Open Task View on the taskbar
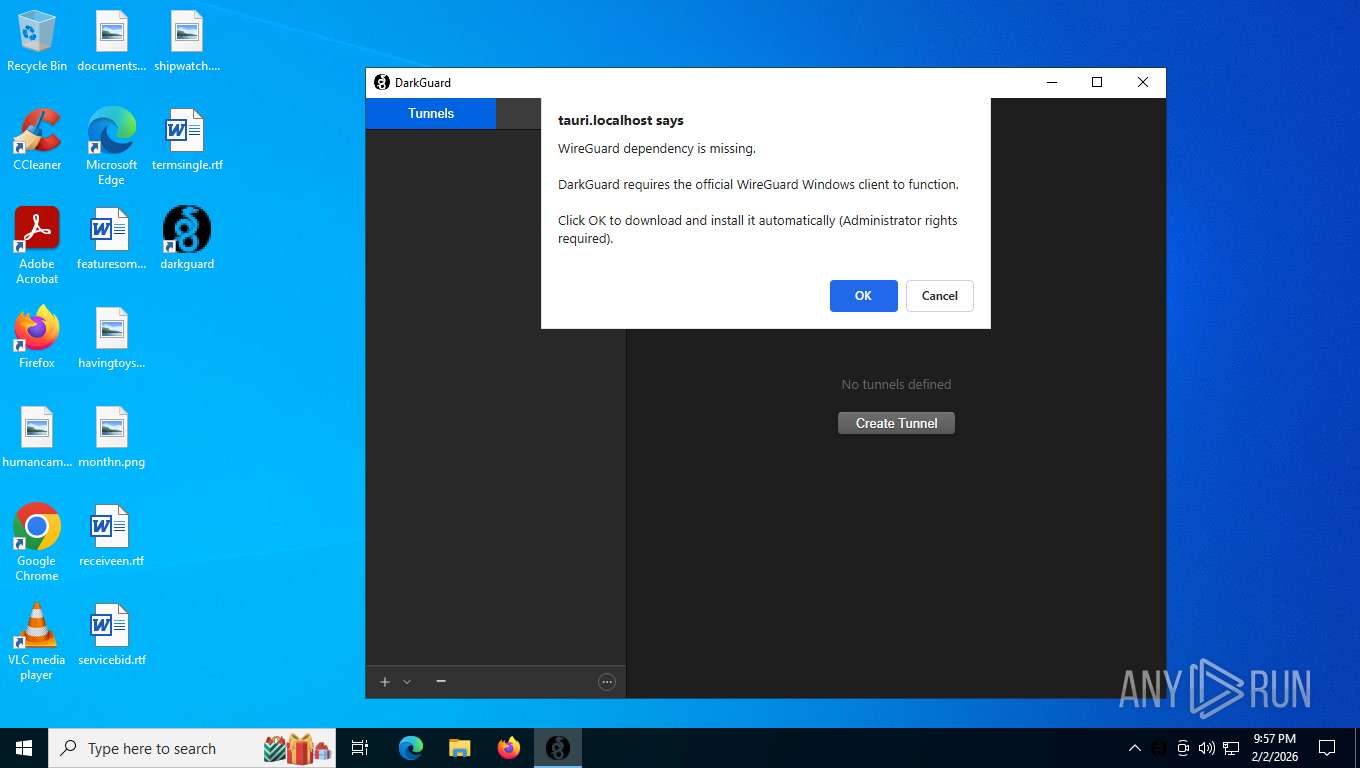 tap(361, 748)
